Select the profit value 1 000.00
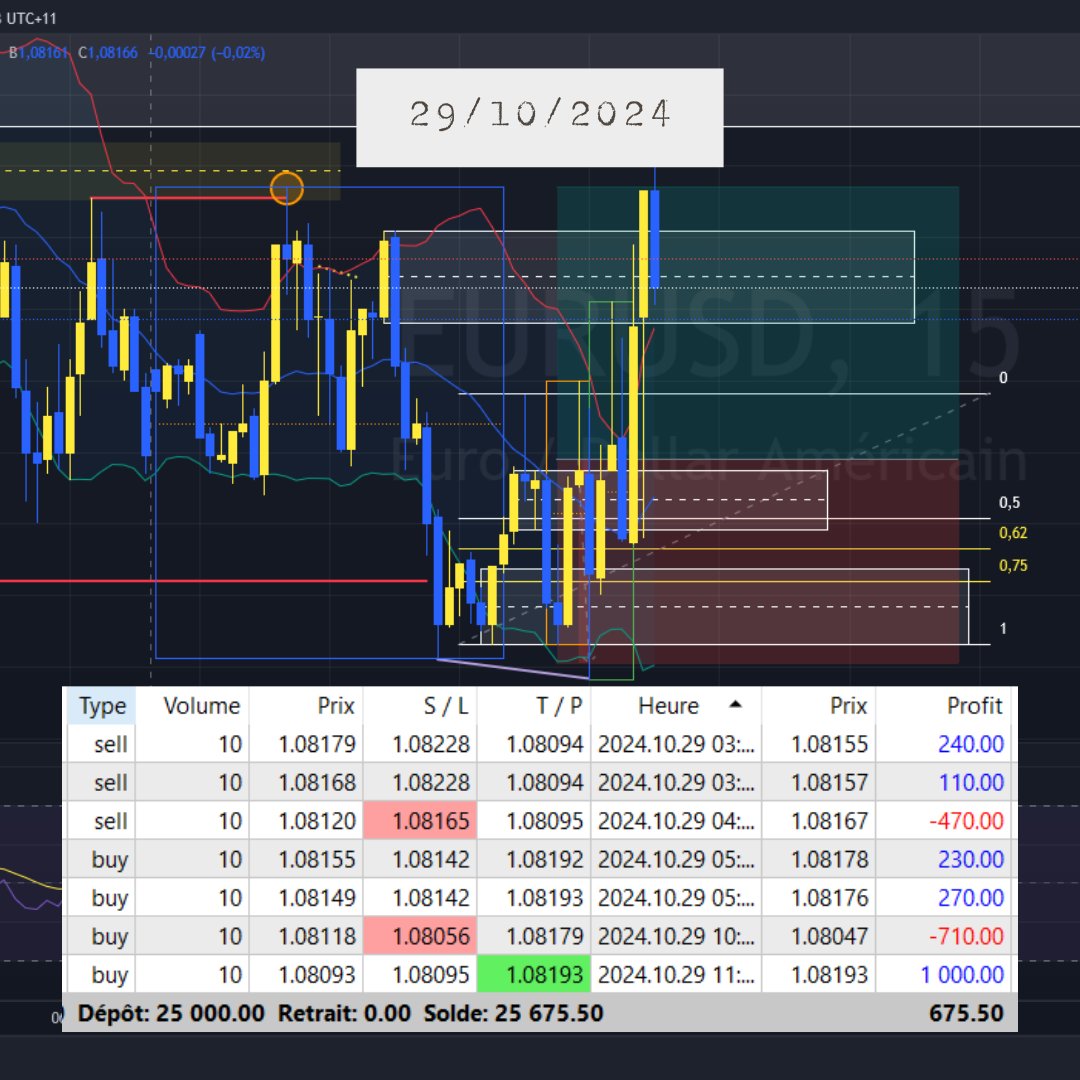Viewport: 1080px width, 1080px height. coord(962,975)
